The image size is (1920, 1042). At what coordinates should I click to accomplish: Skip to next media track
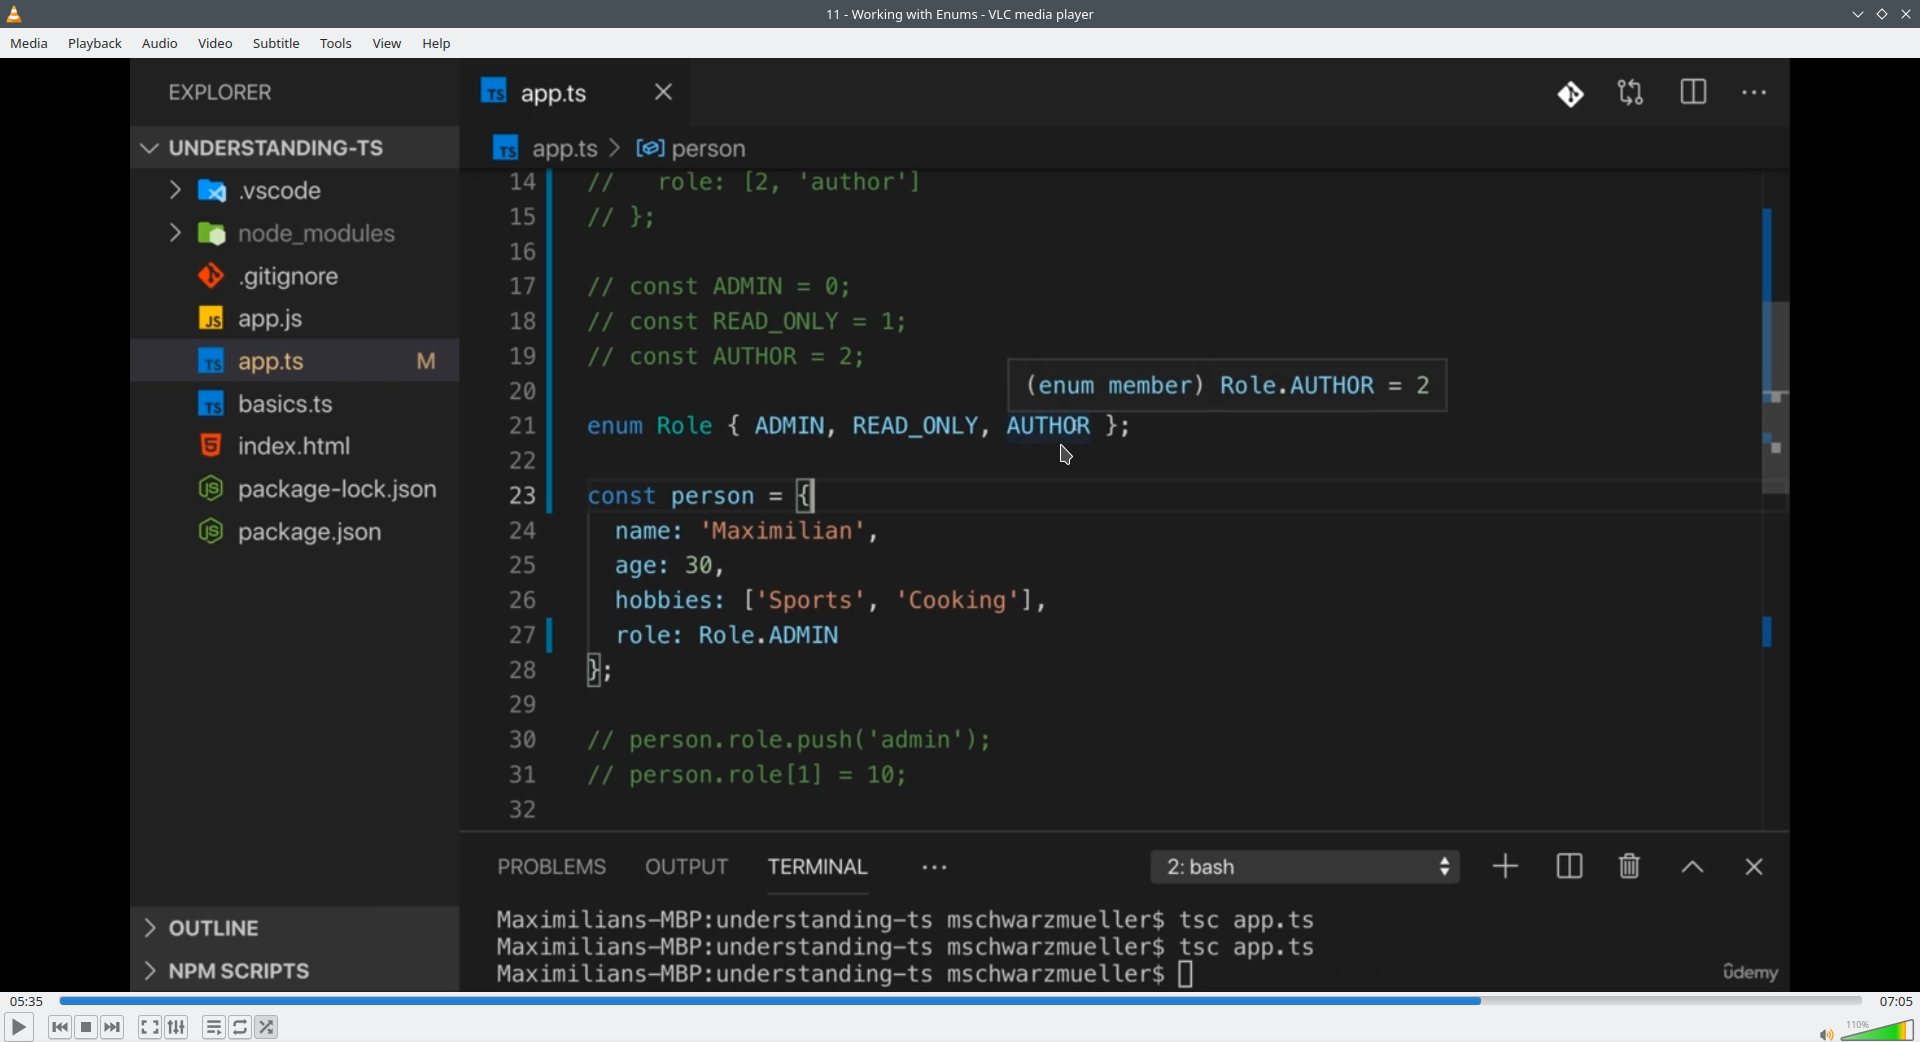[x=113, y=1027]
